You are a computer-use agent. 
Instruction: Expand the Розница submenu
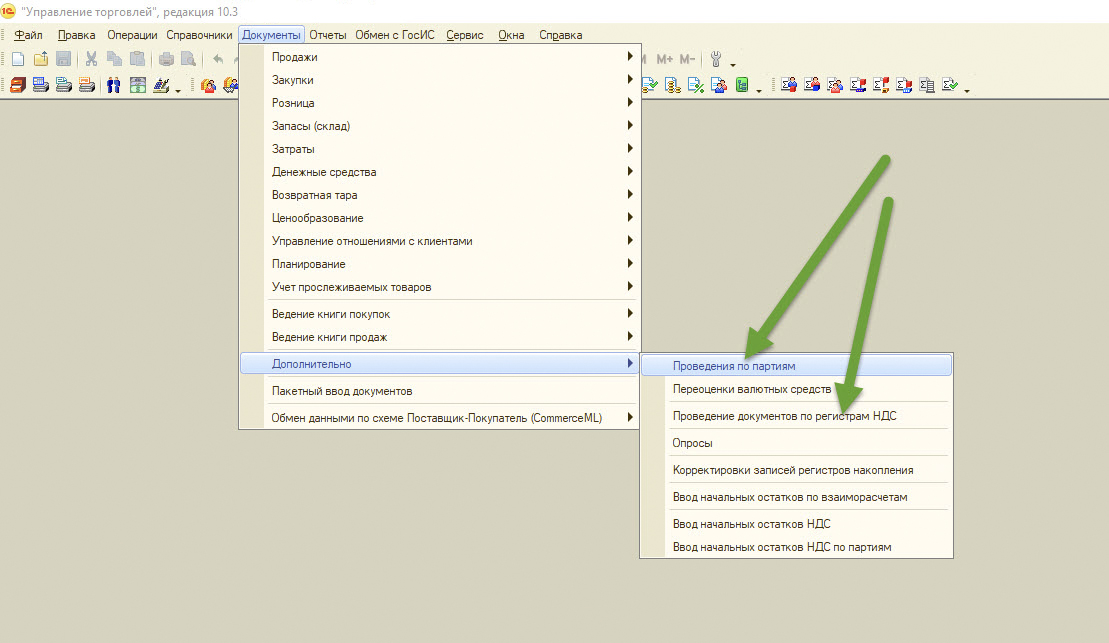pyautogui.click(x=439, y=103)
